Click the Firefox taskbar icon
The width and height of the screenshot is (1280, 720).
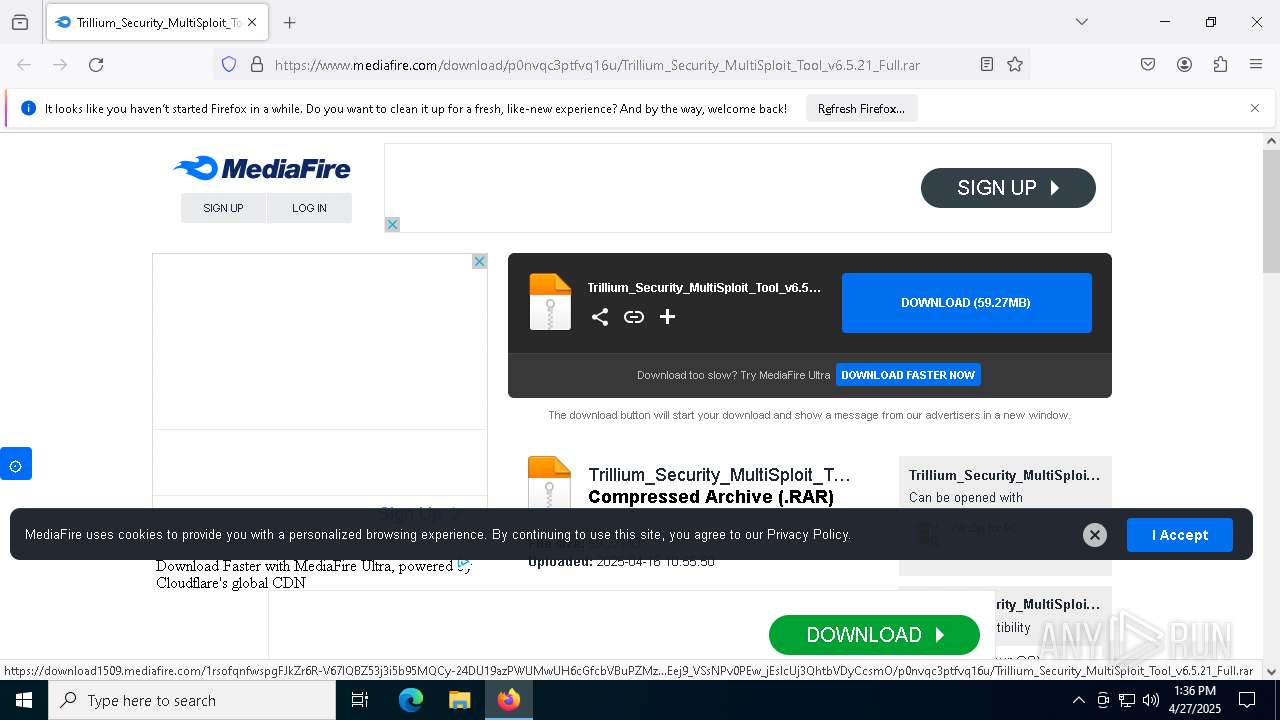[509, 700]
